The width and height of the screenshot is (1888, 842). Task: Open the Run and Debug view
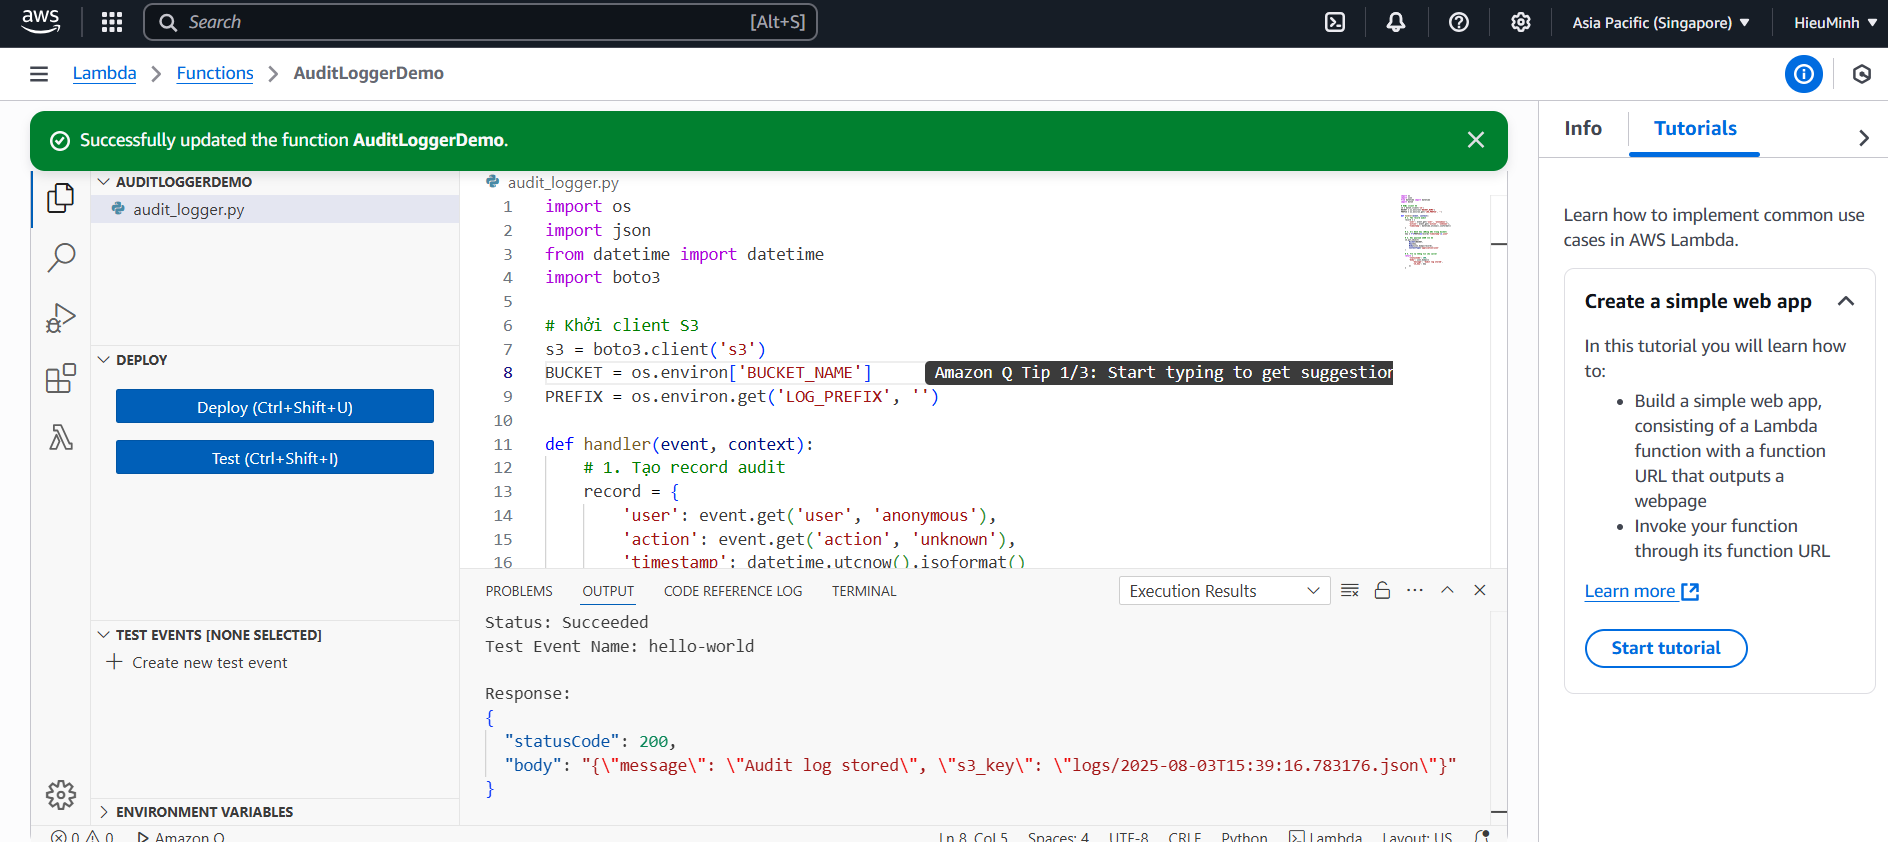click(x=61, y=318)
